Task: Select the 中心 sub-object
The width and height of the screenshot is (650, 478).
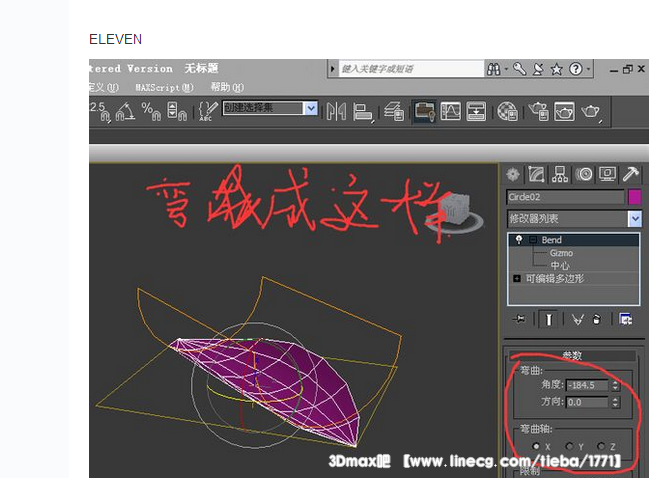Action: pyautogui.click(x=560, y=265)
